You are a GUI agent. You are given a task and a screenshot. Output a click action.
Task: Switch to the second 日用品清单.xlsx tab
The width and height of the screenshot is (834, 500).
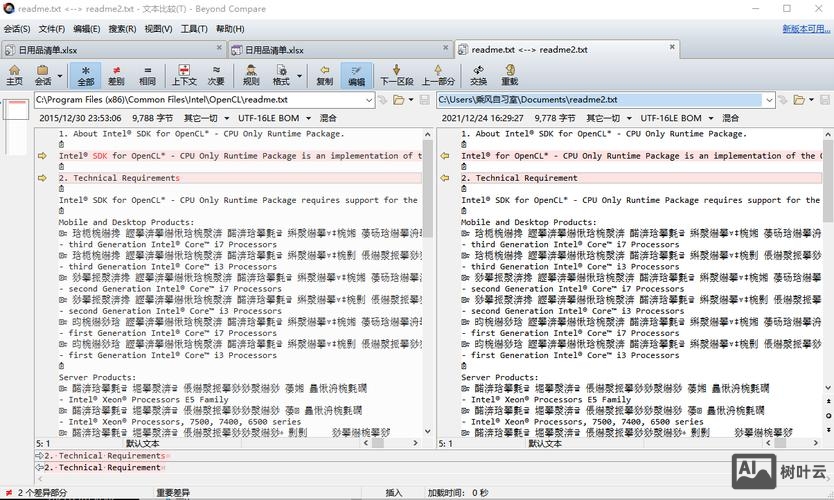coord(340,50)
